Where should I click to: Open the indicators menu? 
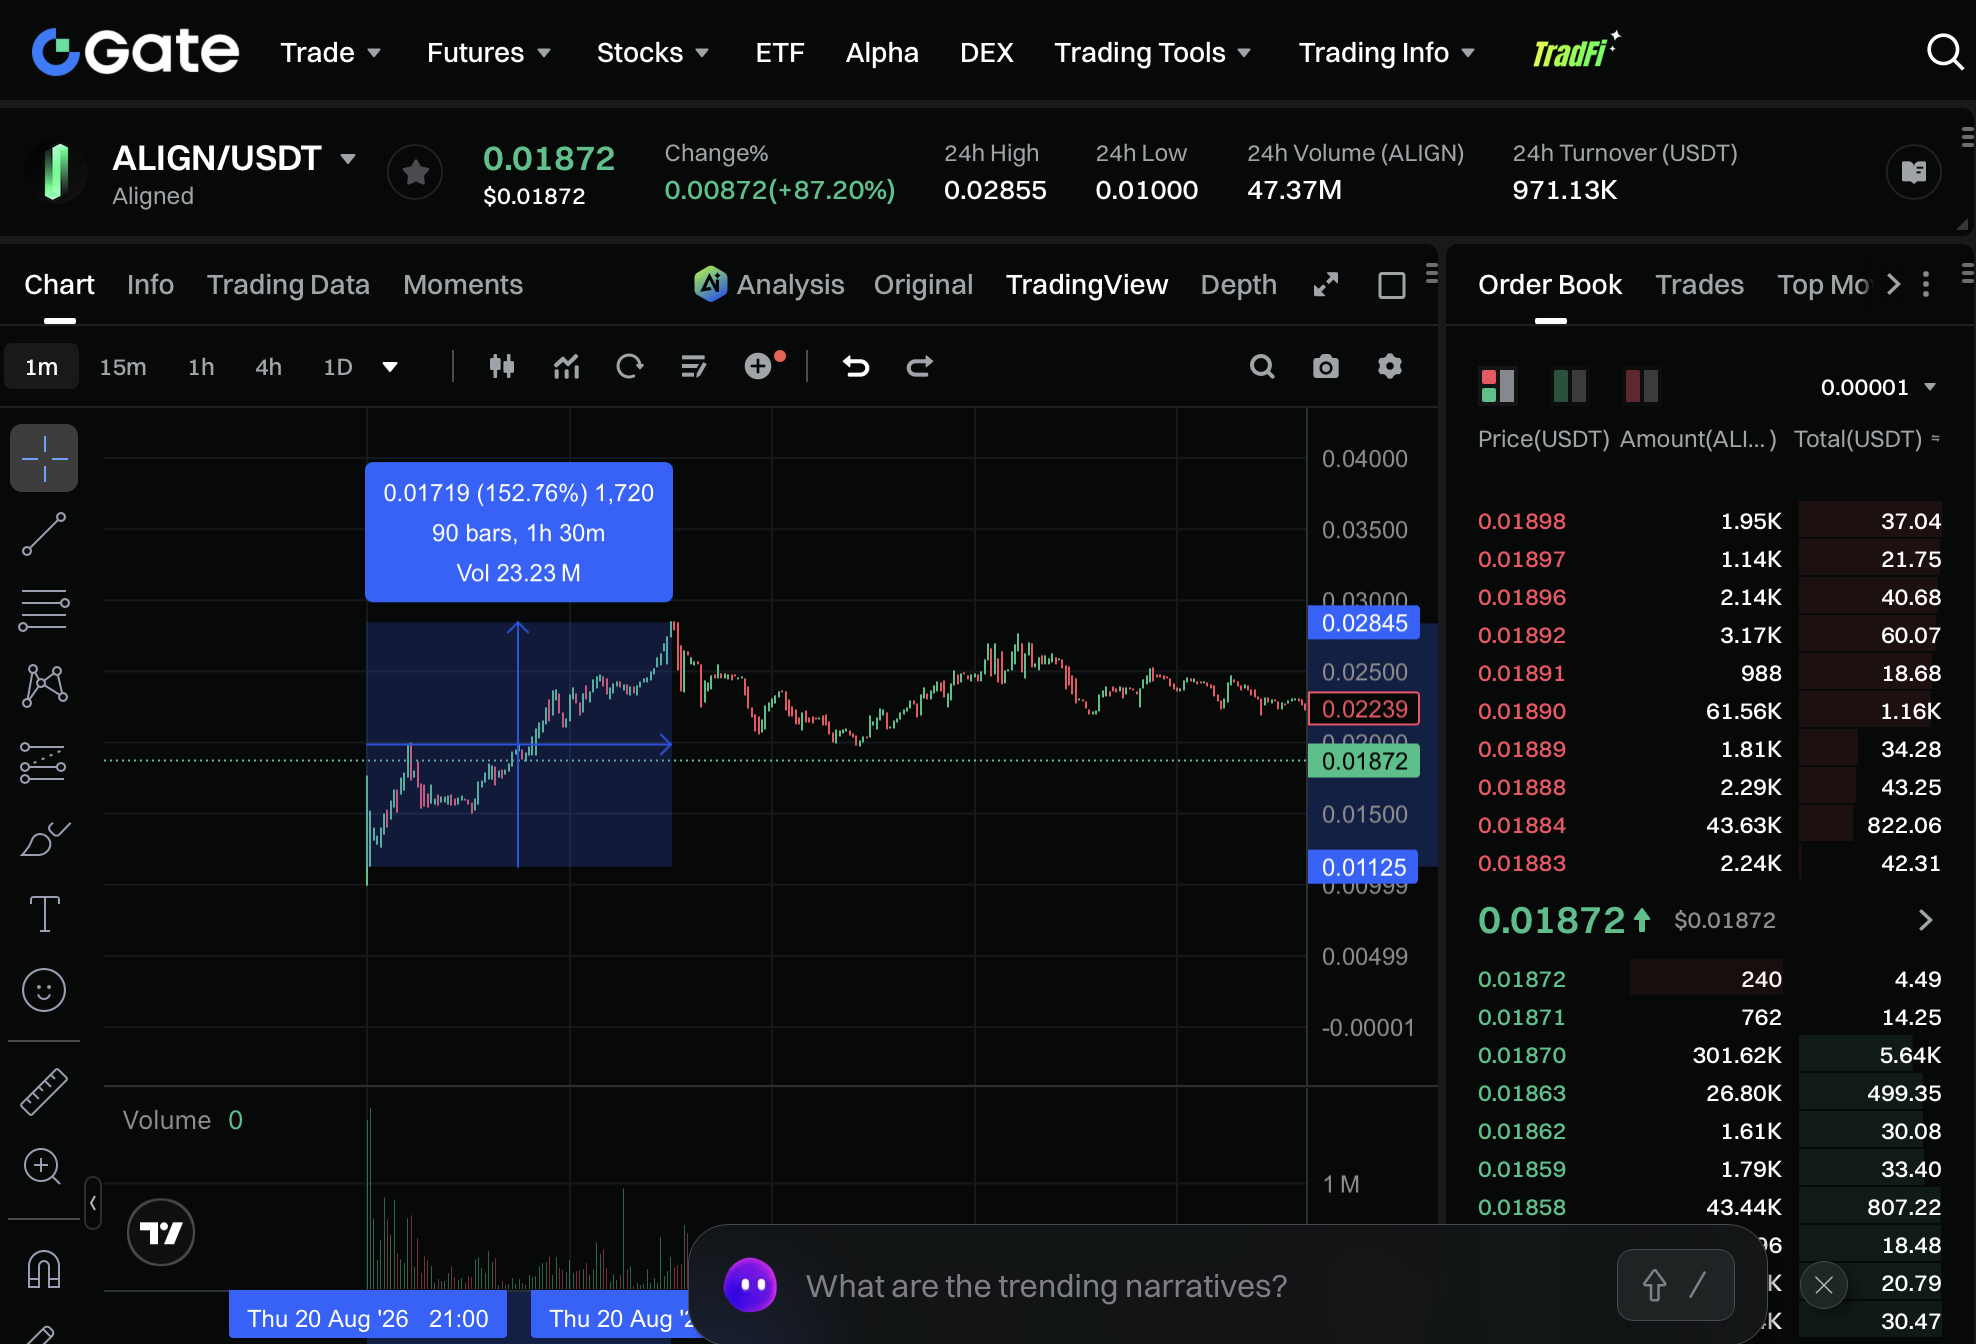566,367
